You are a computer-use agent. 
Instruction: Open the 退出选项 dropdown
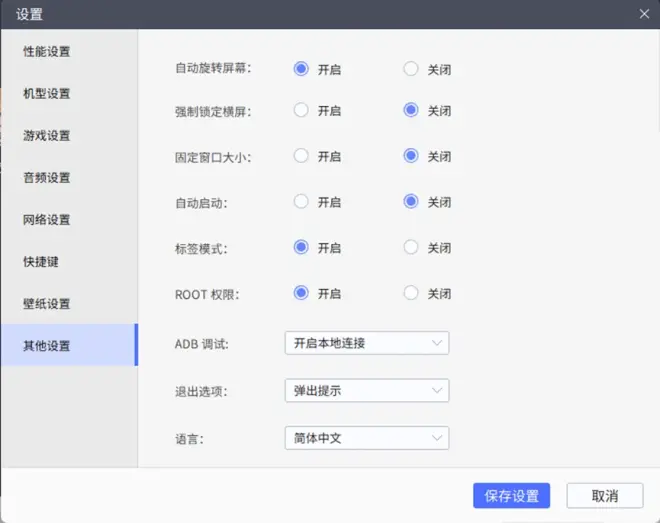367,391
